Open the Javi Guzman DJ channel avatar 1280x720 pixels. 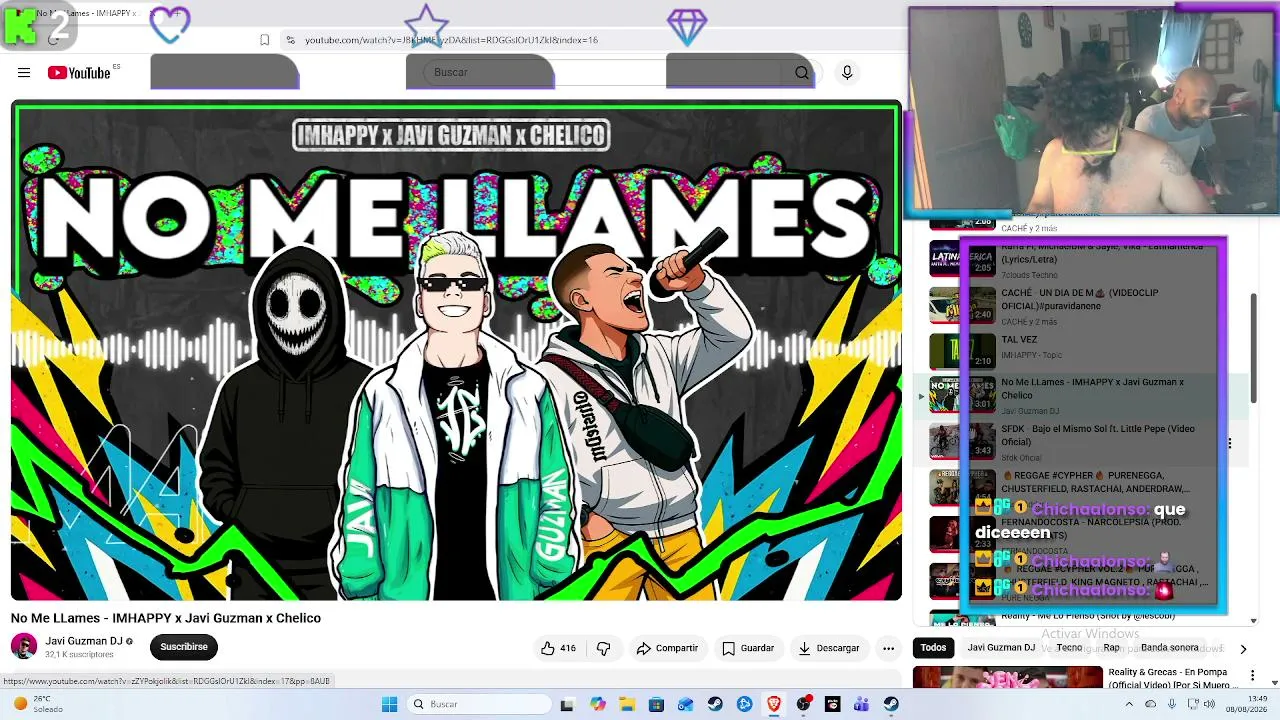24,646
